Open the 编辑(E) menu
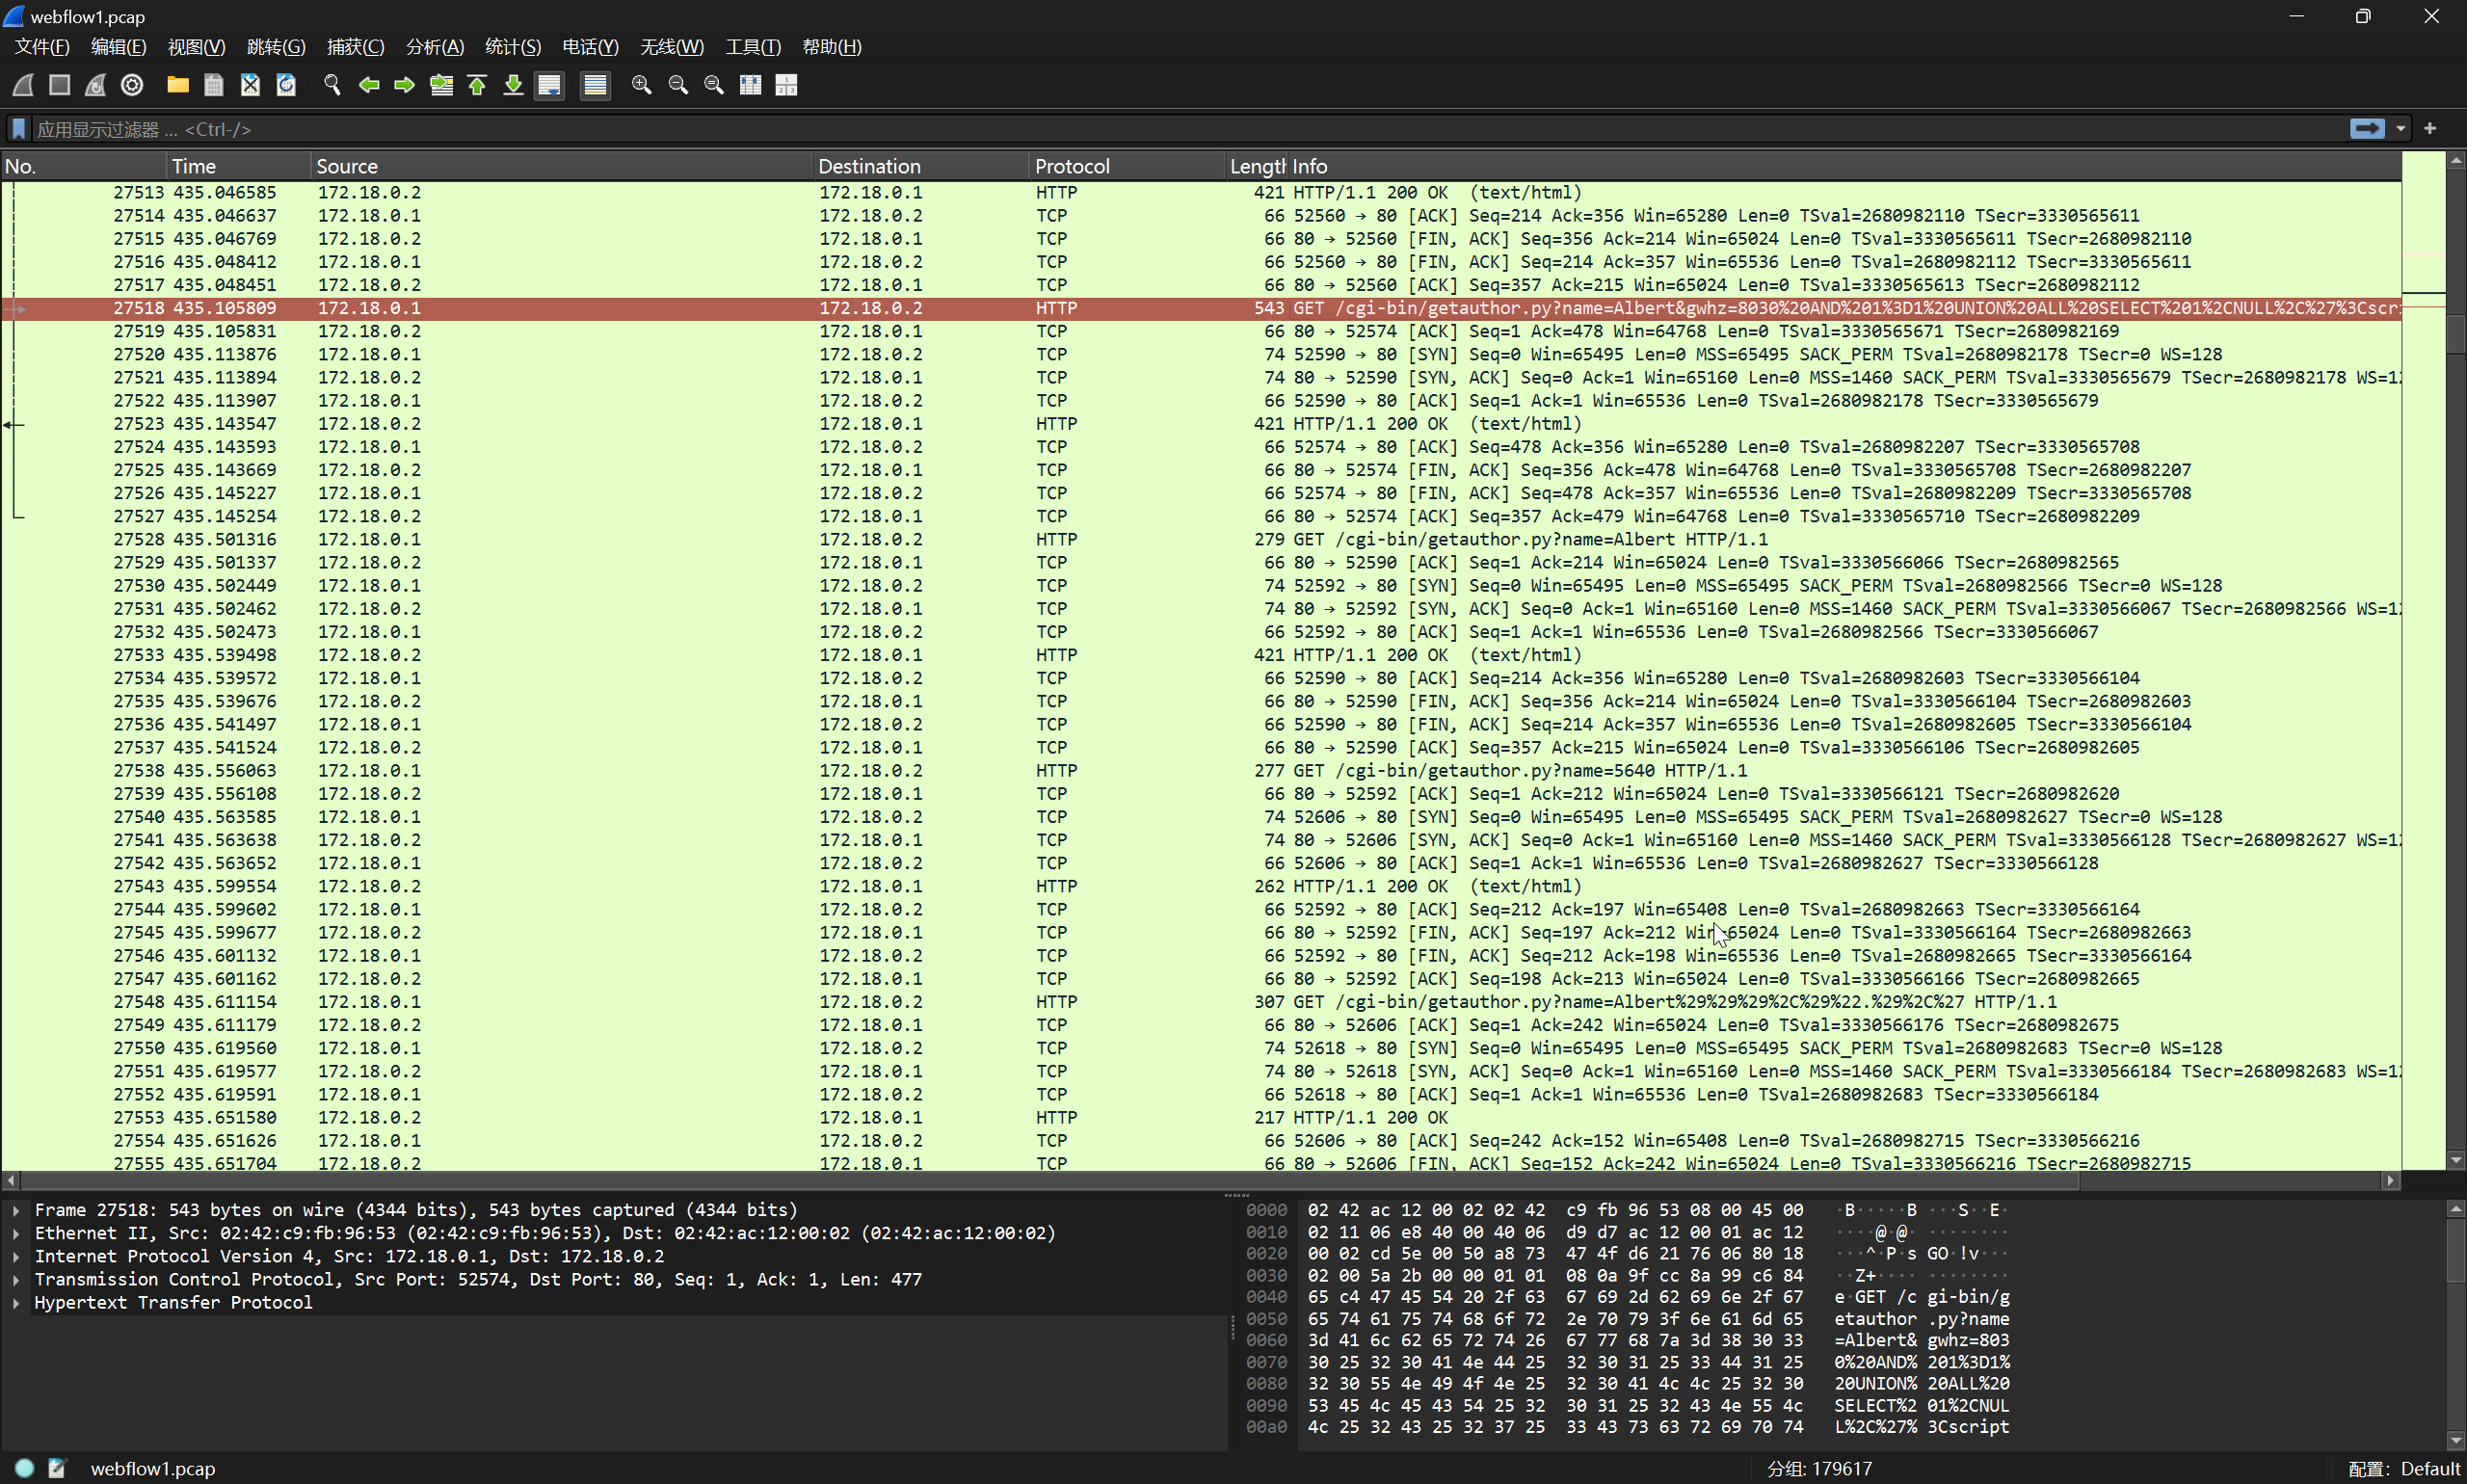Image resolution: width=2467 pixels, height=1484 pixels. click(118, 47)
